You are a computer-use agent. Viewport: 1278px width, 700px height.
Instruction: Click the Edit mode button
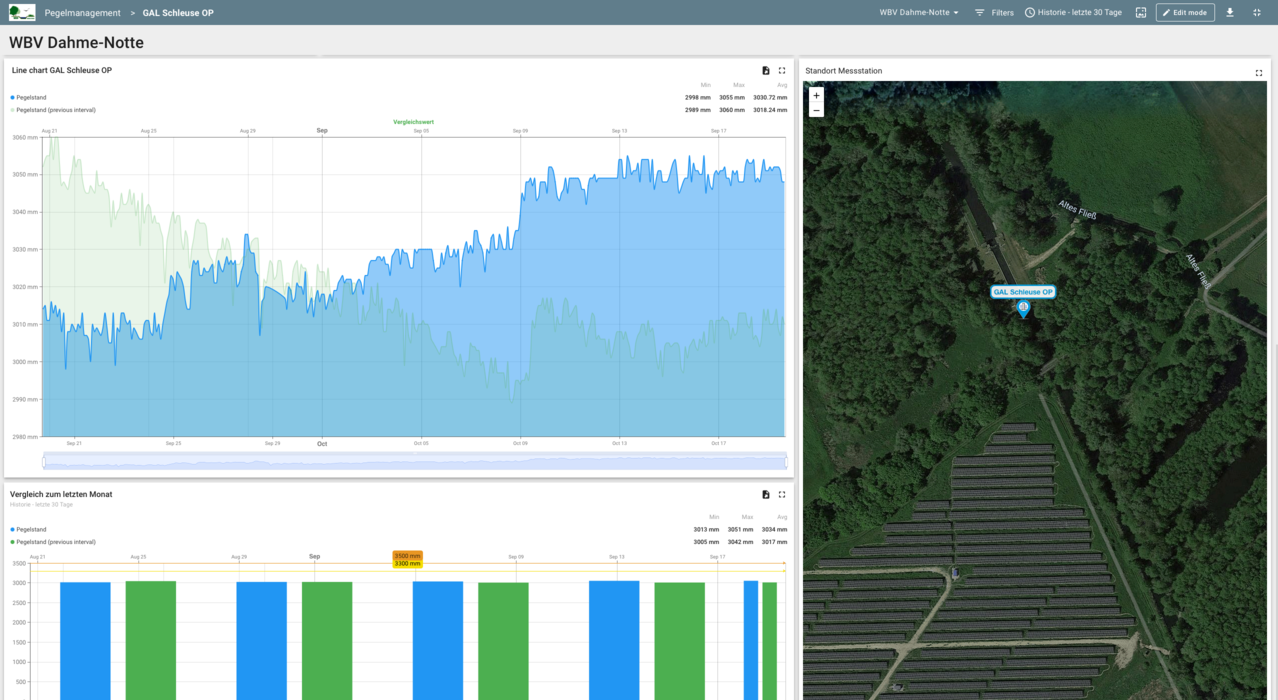click(1185, 13)
